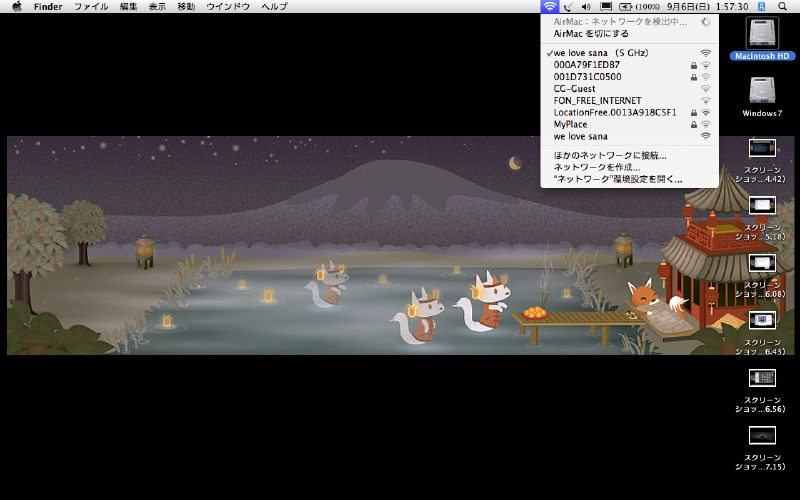Join network 000A79F1ED87
The image size is (800, 500).
630,65
